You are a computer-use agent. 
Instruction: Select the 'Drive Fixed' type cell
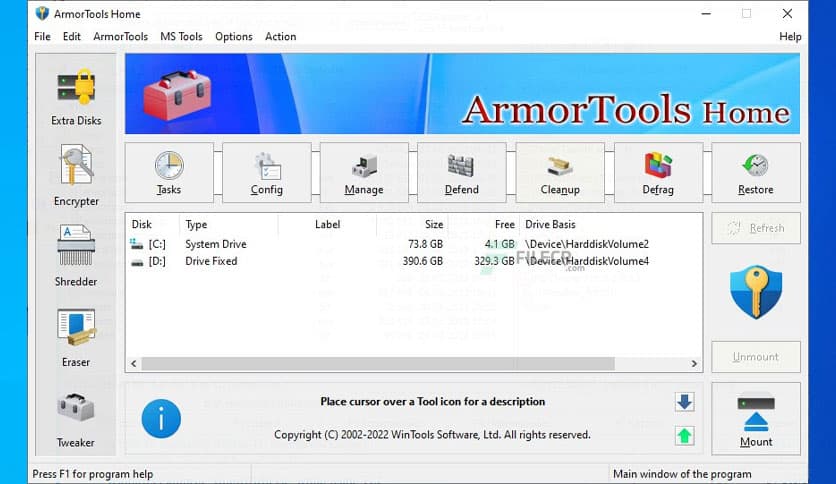tap(211, 261)
